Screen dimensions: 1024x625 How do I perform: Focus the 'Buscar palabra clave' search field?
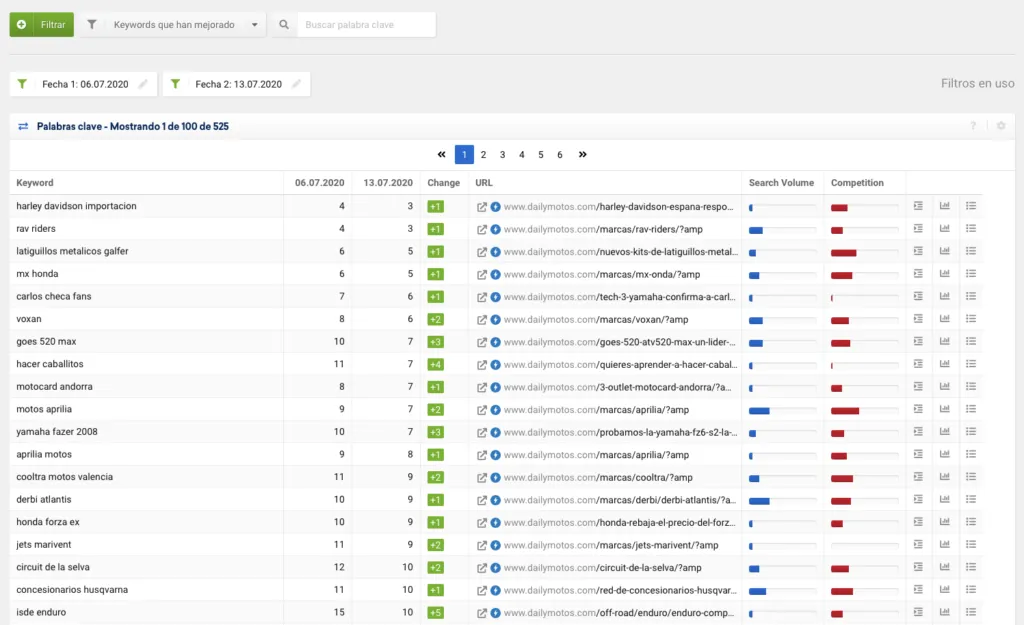[366, 25]
